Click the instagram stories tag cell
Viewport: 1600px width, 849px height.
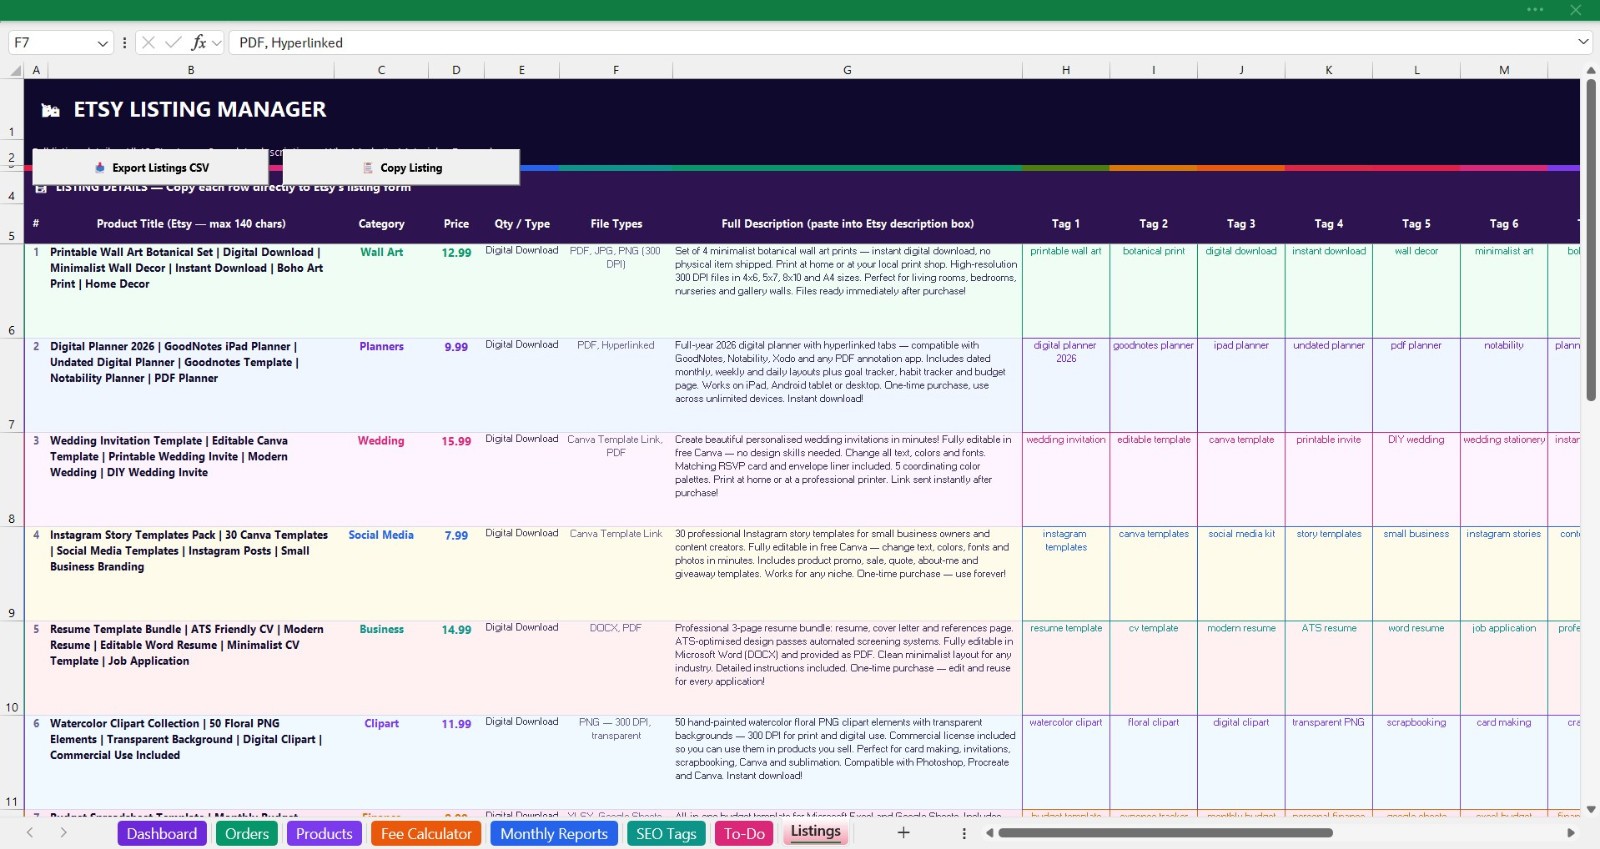pos(1504,573)
